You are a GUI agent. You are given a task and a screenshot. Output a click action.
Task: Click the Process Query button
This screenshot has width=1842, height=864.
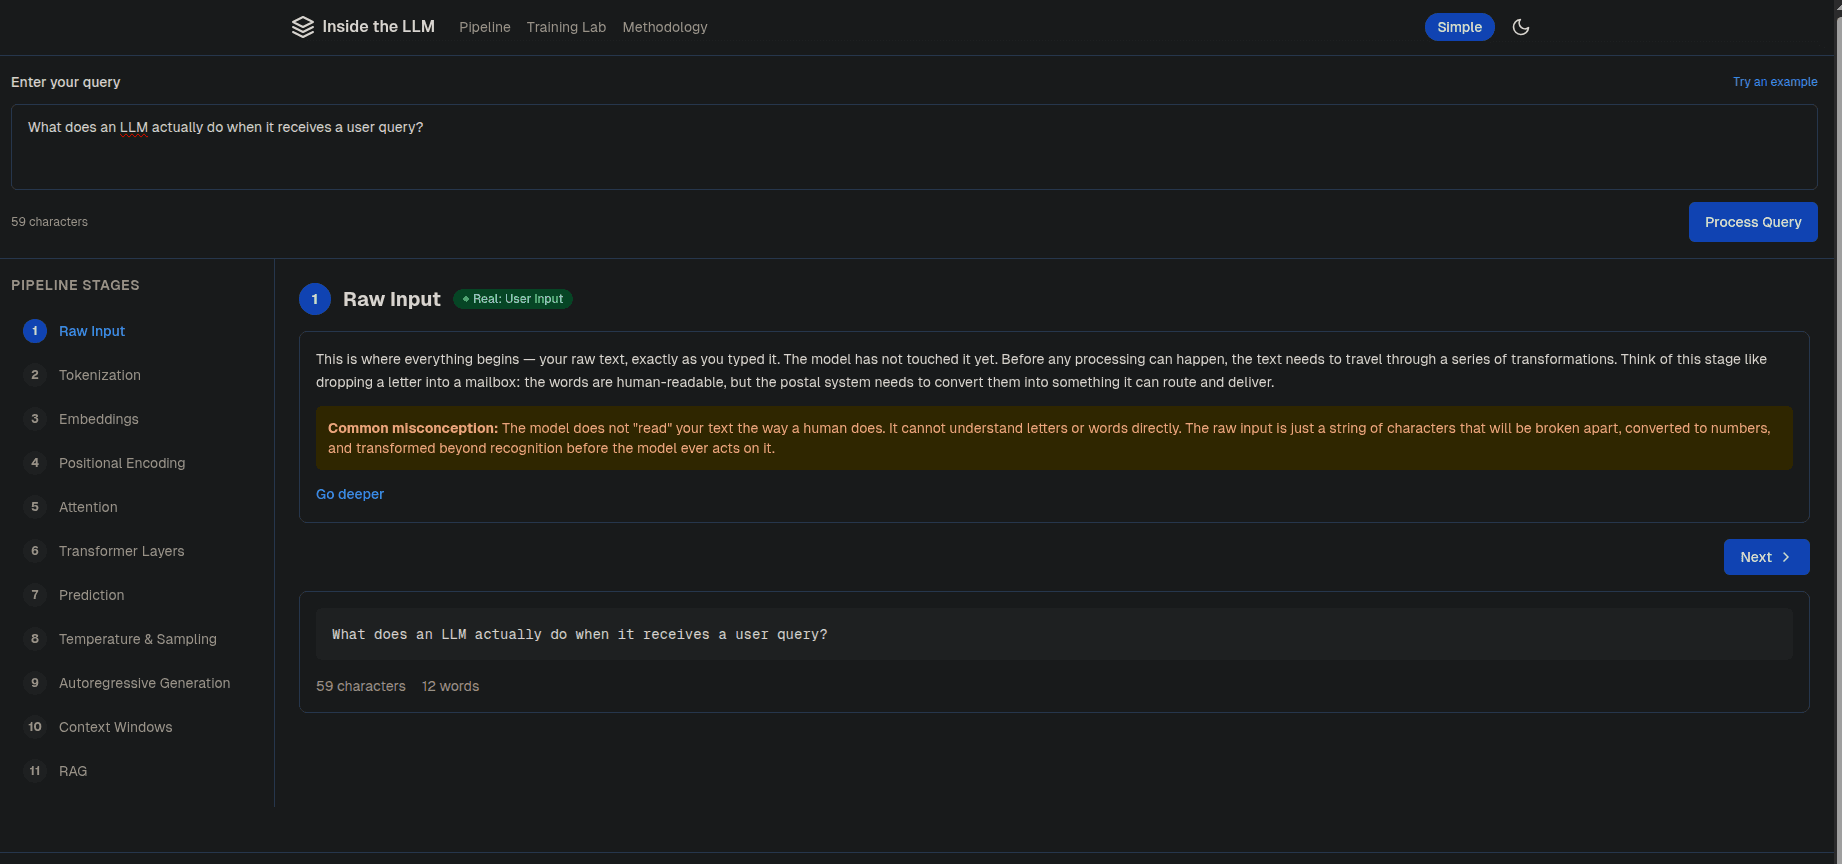pos(1753,222)
